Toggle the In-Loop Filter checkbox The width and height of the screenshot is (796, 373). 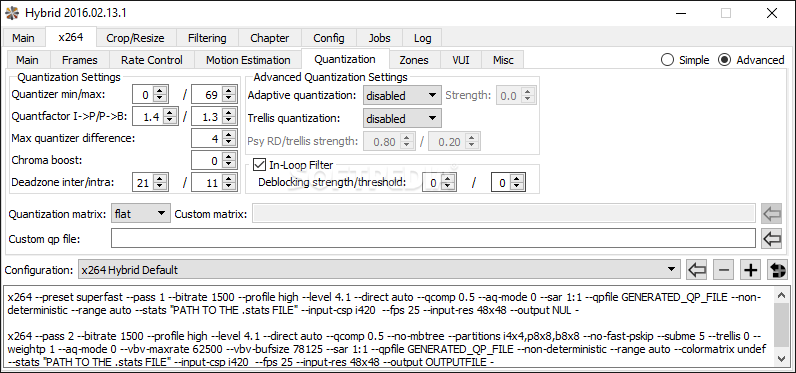259,164
